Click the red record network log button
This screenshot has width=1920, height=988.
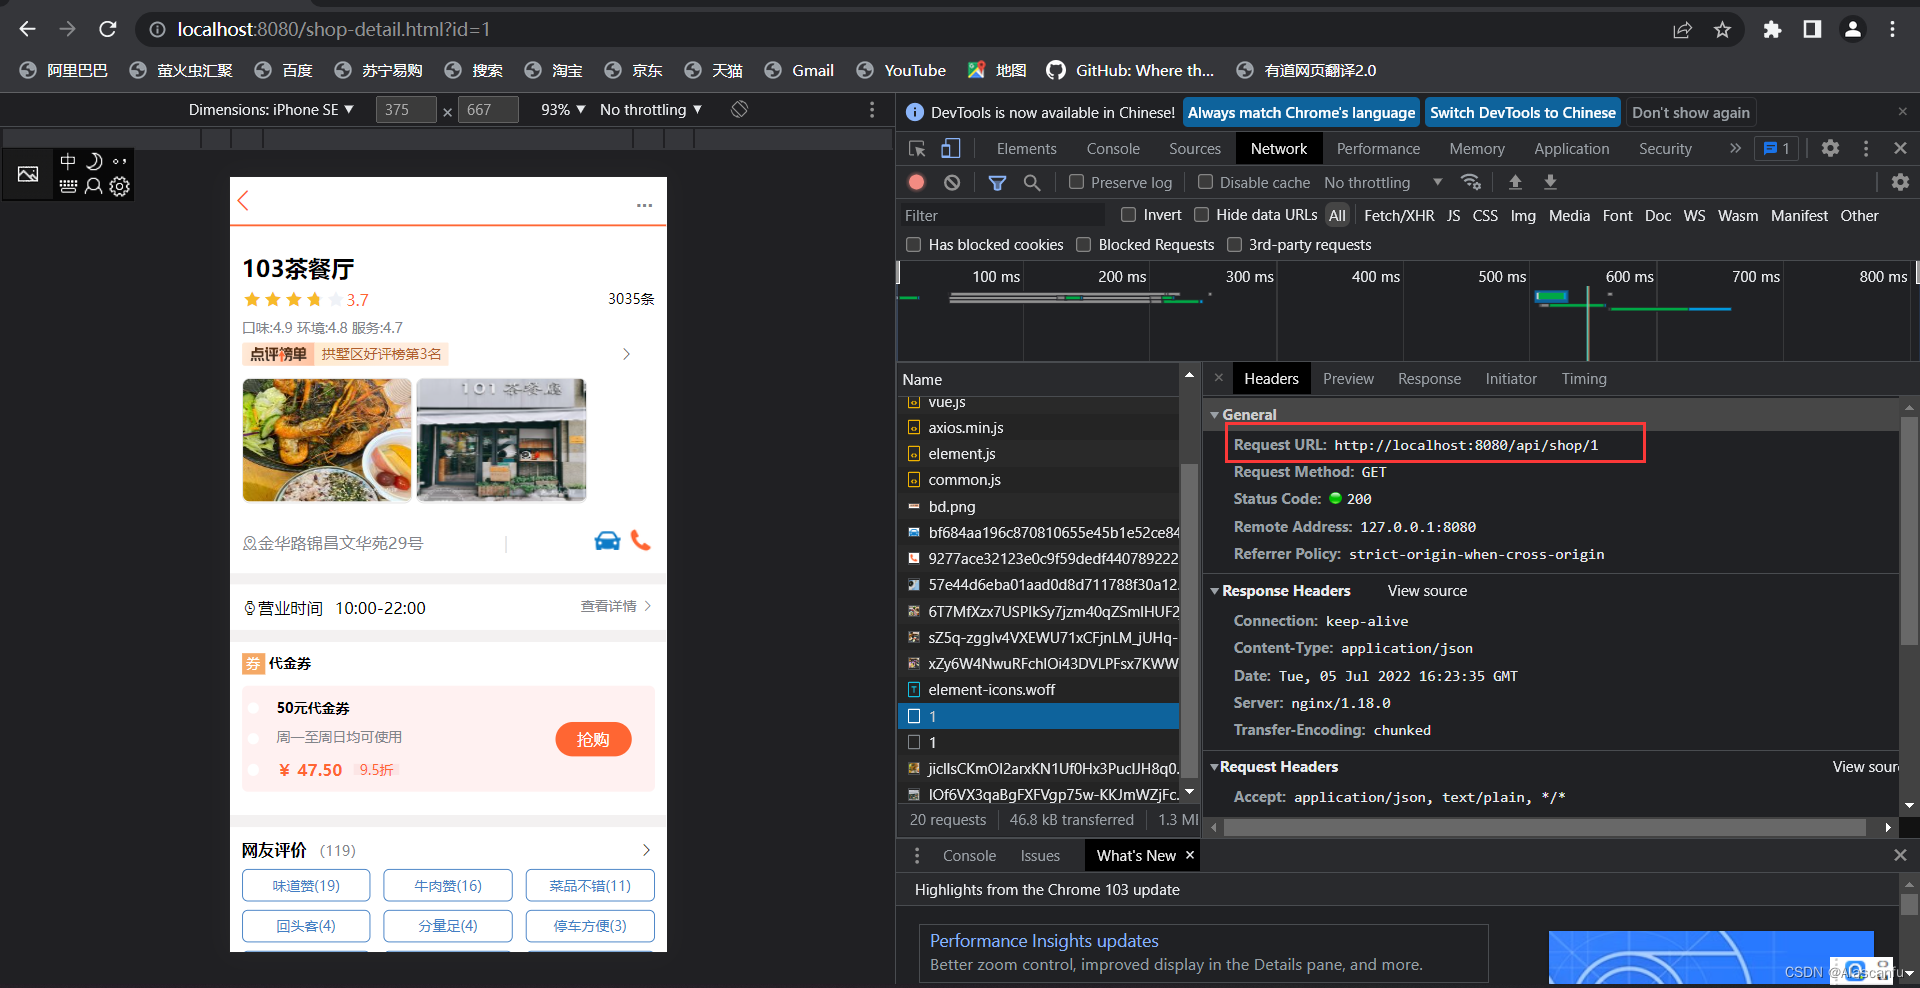tap(916, 182)
